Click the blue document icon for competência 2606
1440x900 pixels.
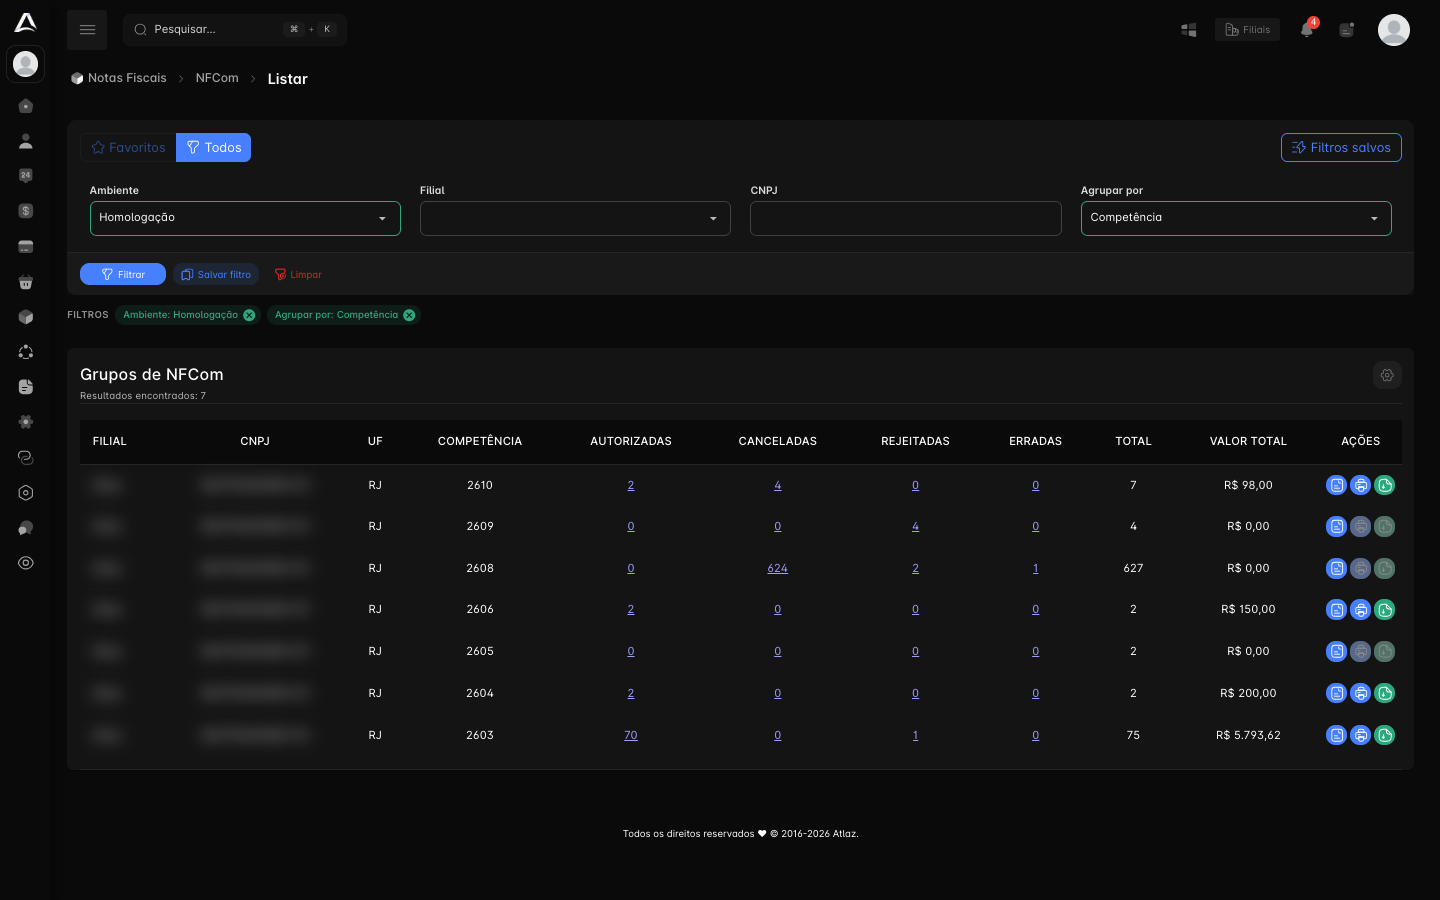pos(1336,609)
